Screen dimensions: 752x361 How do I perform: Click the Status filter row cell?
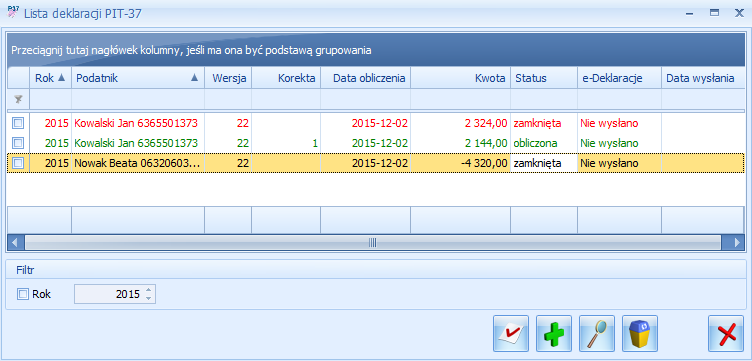(544, 99)
